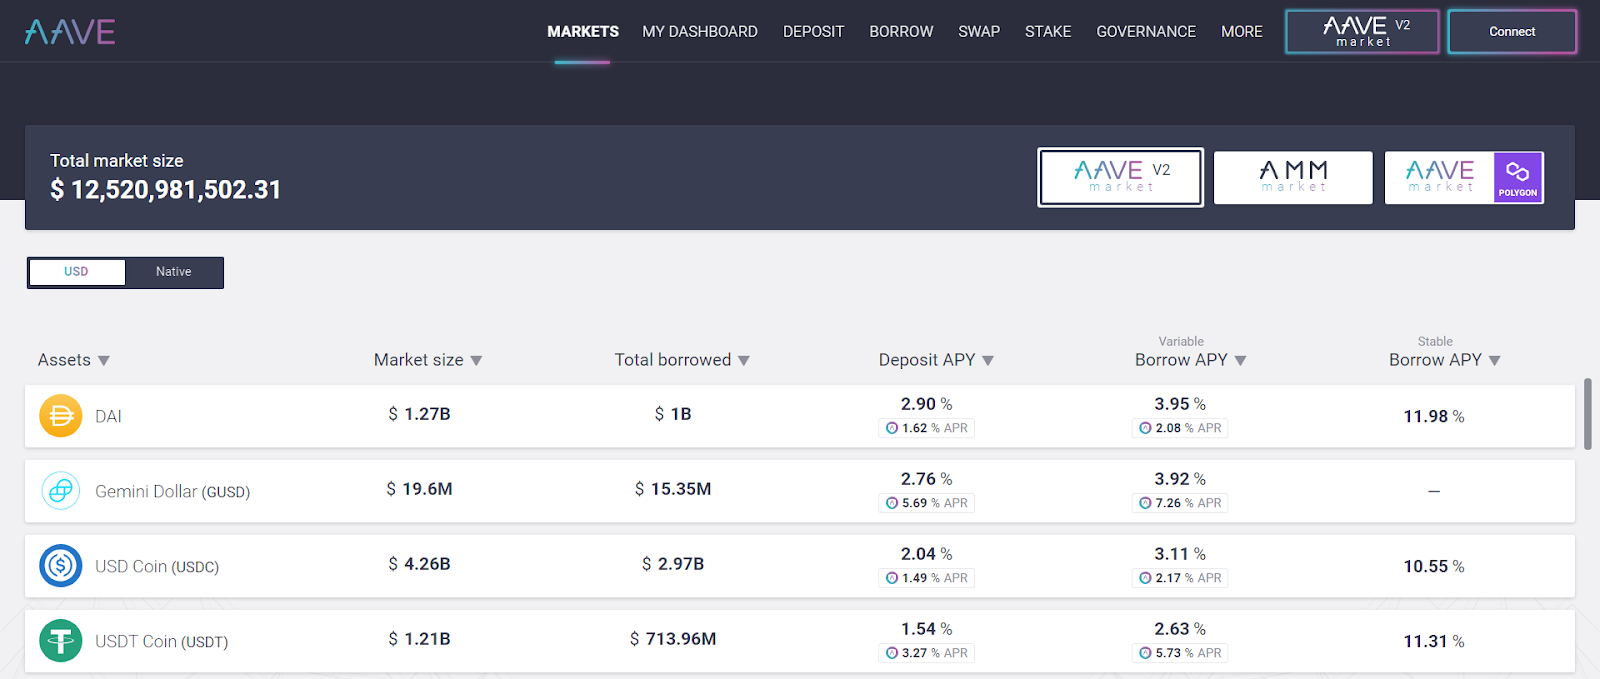Click reward icon beside DAI 2.08 % APR
This screenshot has width=1600, height=679.
click(1145, 428)
